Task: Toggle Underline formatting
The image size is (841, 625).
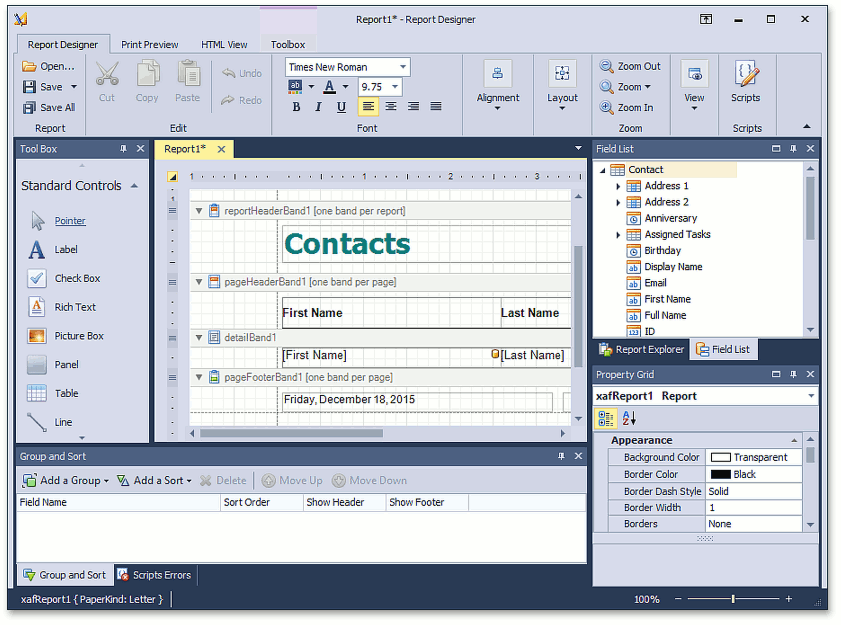Action: point(341,107)
